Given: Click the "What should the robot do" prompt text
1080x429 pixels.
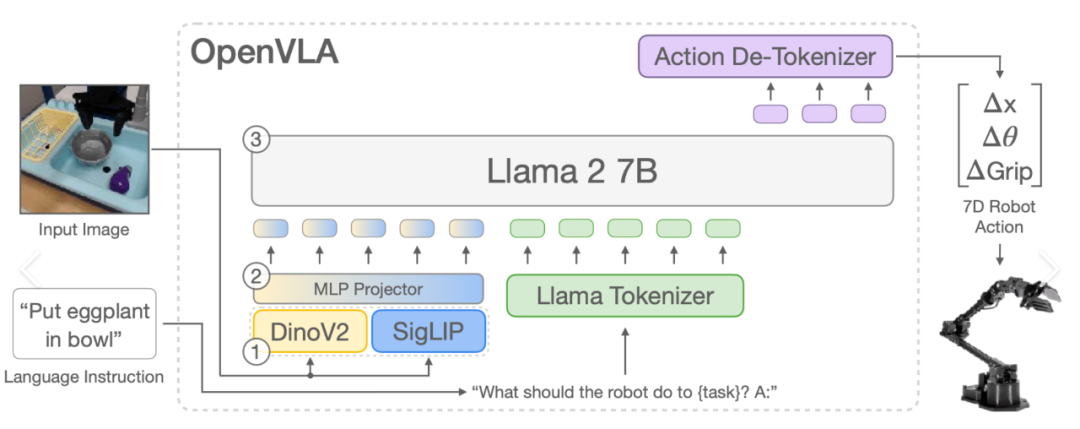Looking at the screenshot, I should tap(624, 391).
